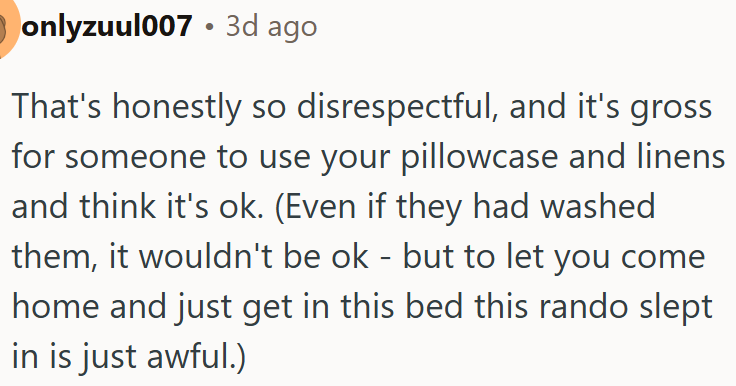This screenshot has width=736, height=386.
Task: Click the word "someone" in the second line
Action: point(135,157)
